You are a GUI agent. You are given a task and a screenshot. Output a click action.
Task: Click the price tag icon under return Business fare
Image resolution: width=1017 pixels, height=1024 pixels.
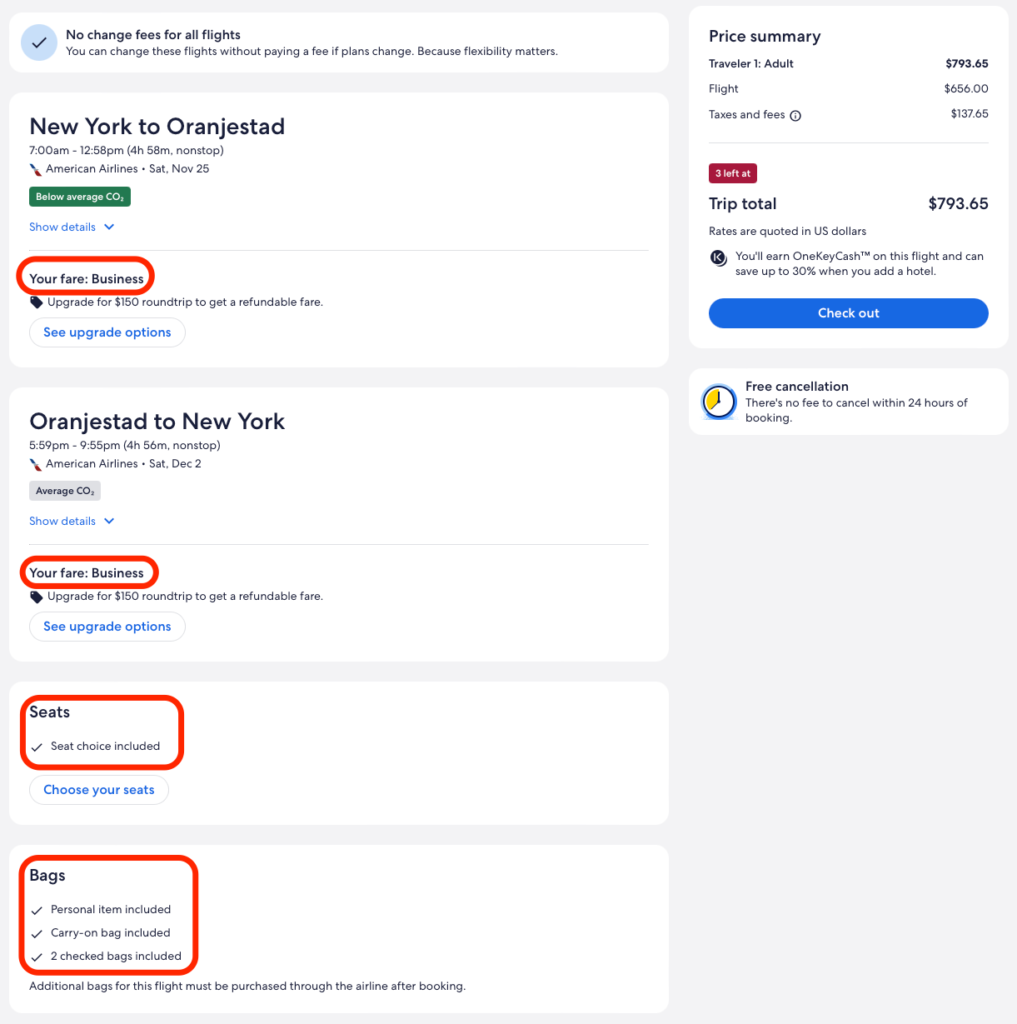pyautogui.click(x=36, y=597)
